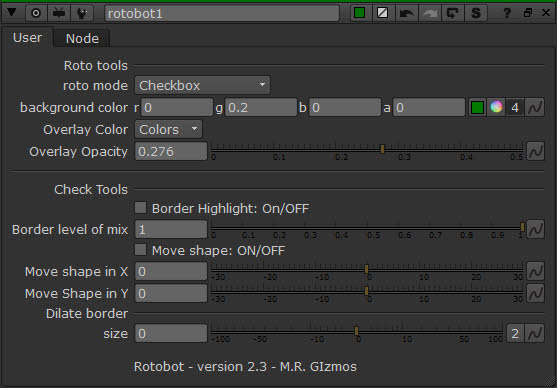Open help via the question mark icon
The image size is (557, 388).
pyautogui.click(x=507, y=13)
